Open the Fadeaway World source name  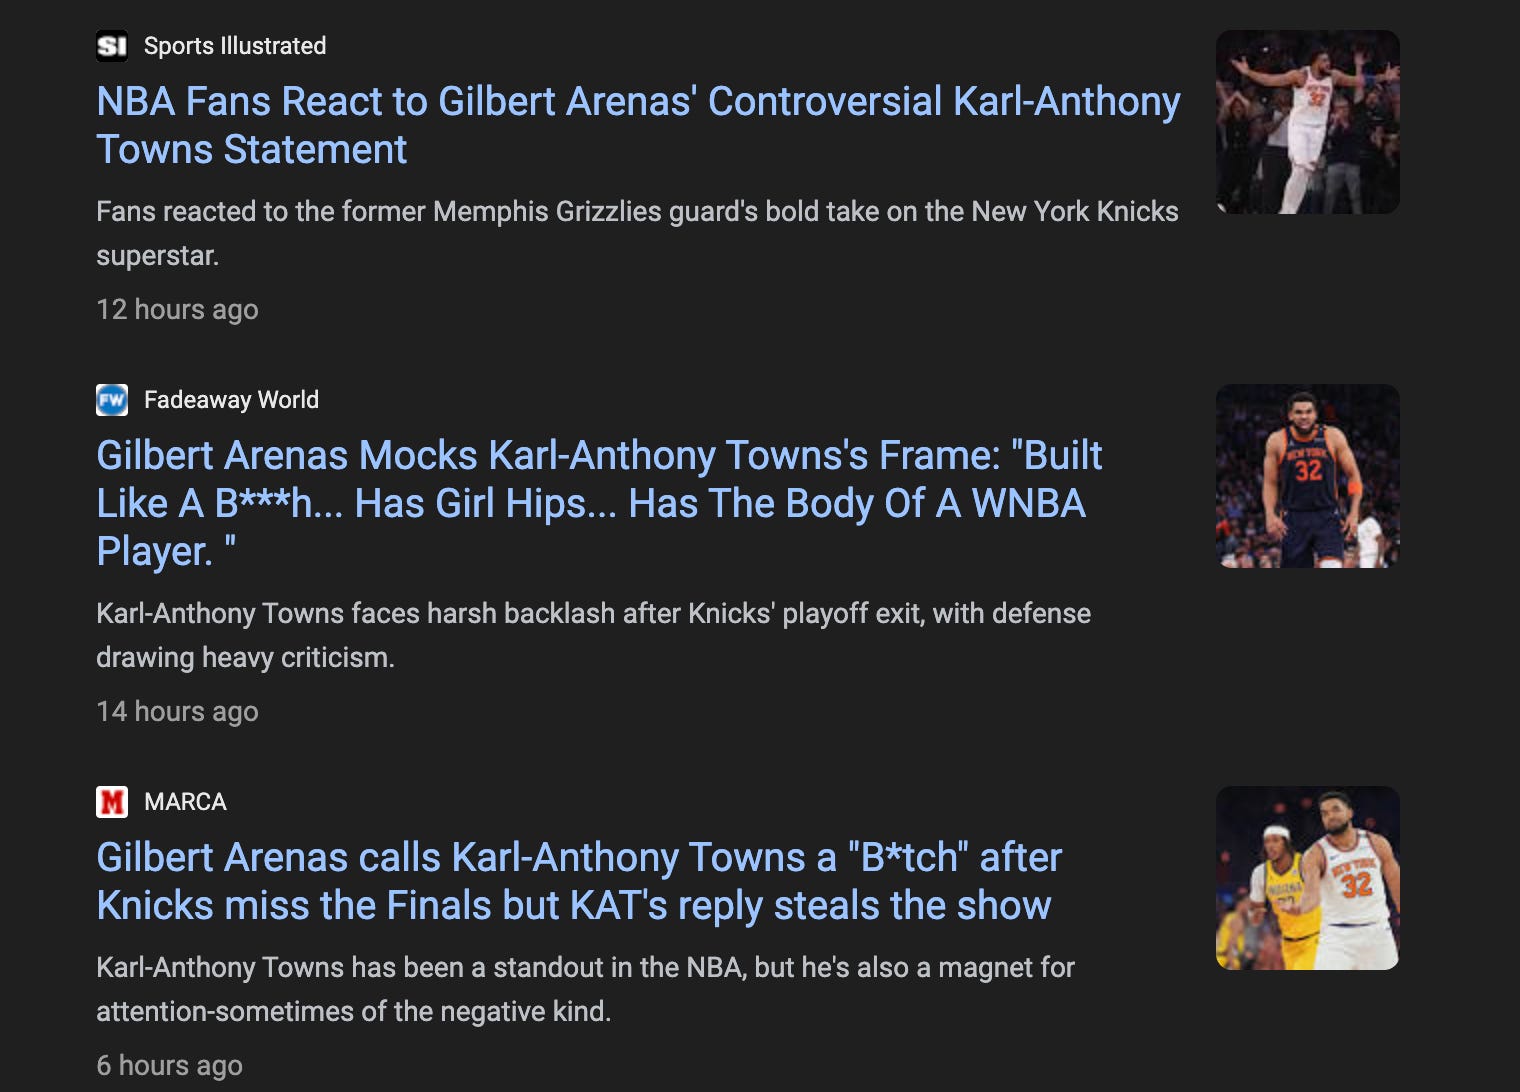(231, 400)
